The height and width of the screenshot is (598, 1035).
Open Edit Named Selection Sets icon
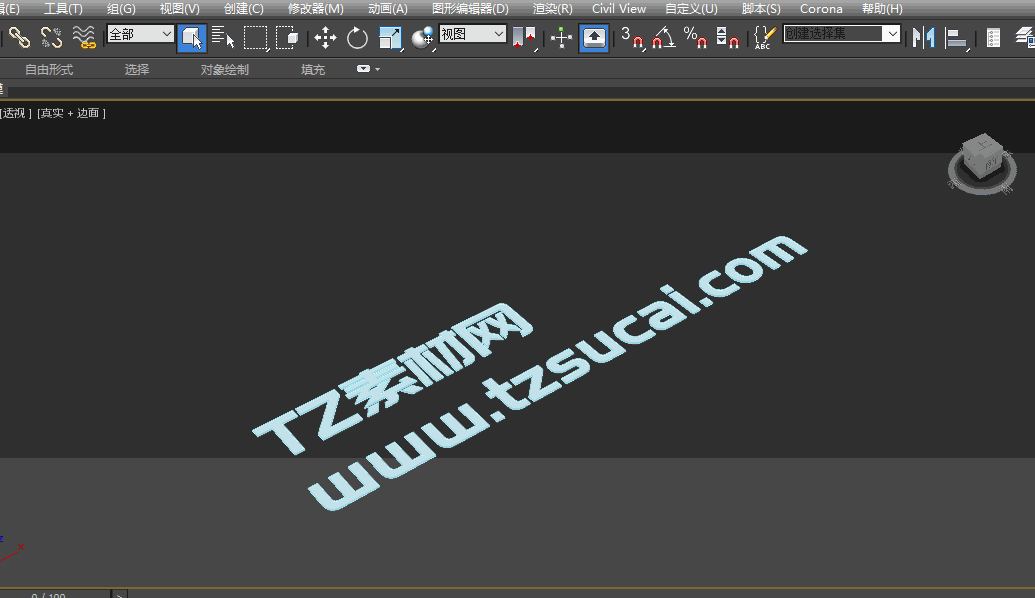[x=765, y=38]
